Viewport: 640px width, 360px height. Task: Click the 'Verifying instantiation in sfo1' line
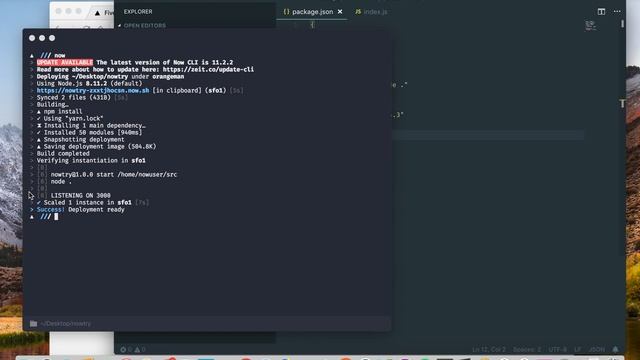tap(91, 160)
